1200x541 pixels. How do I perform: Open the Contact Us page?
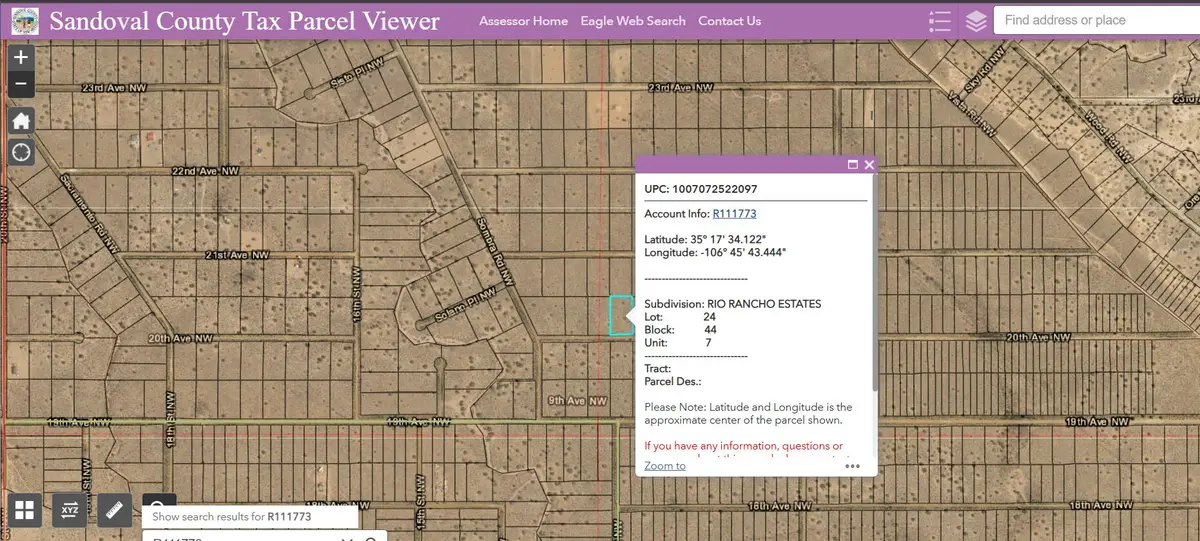tap(729, 21)
